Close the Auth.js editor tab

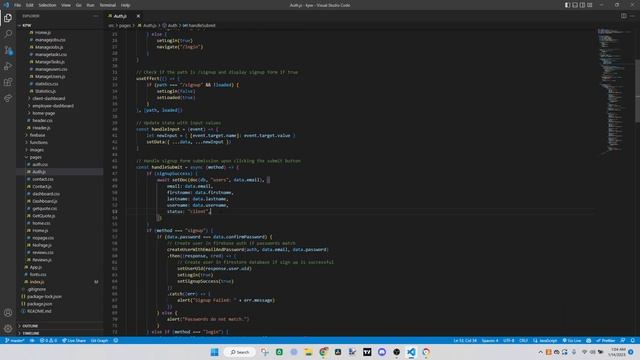click(138, 16)
